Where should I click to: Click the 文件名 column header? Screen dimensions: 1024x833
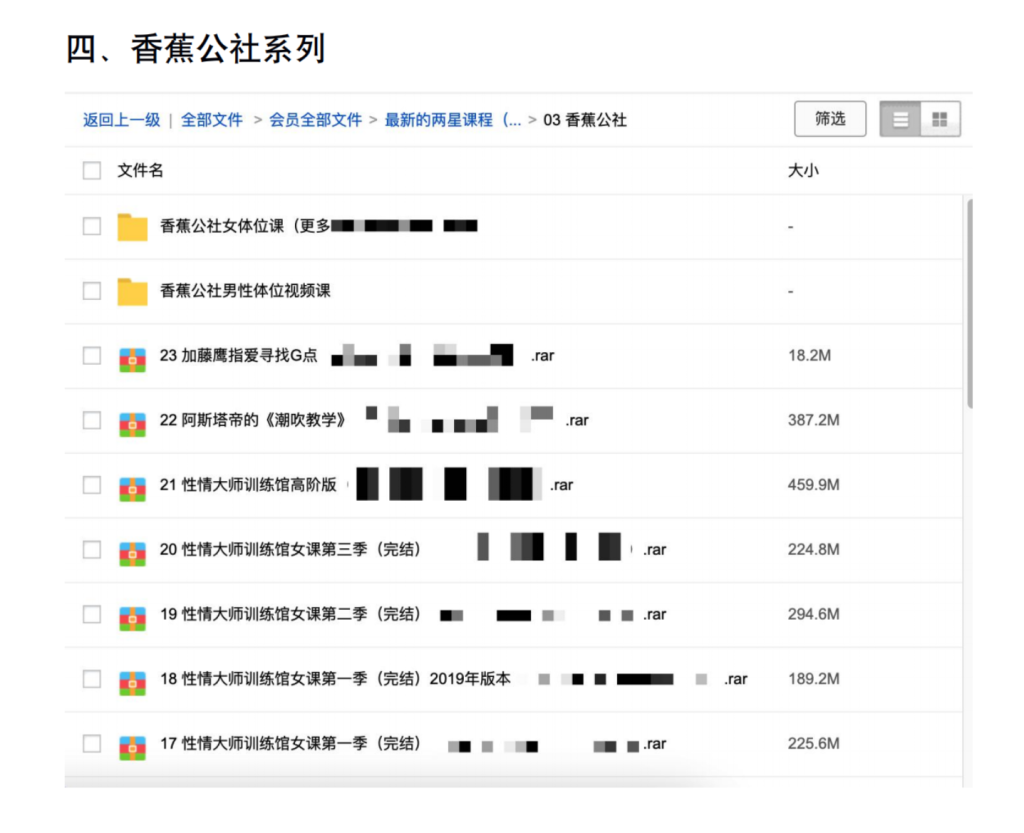tap(140, 171)
